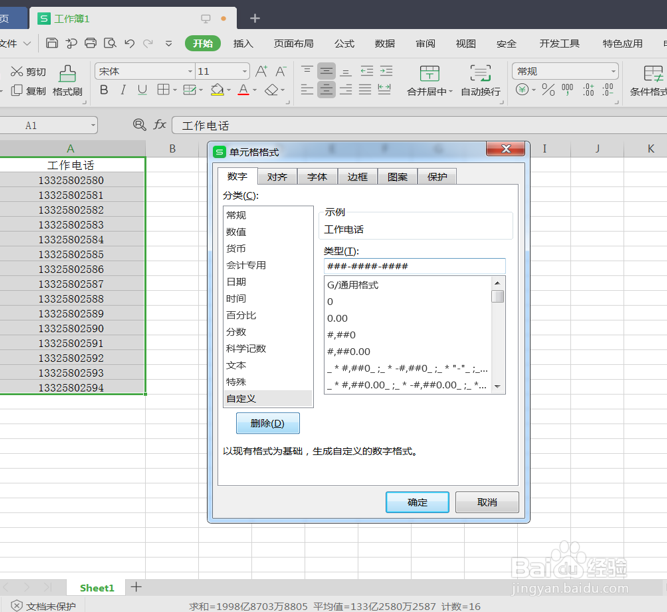This screenshot has height=612, width=667.
Task: Open Print Preview icon
Action: click(110, 43)
